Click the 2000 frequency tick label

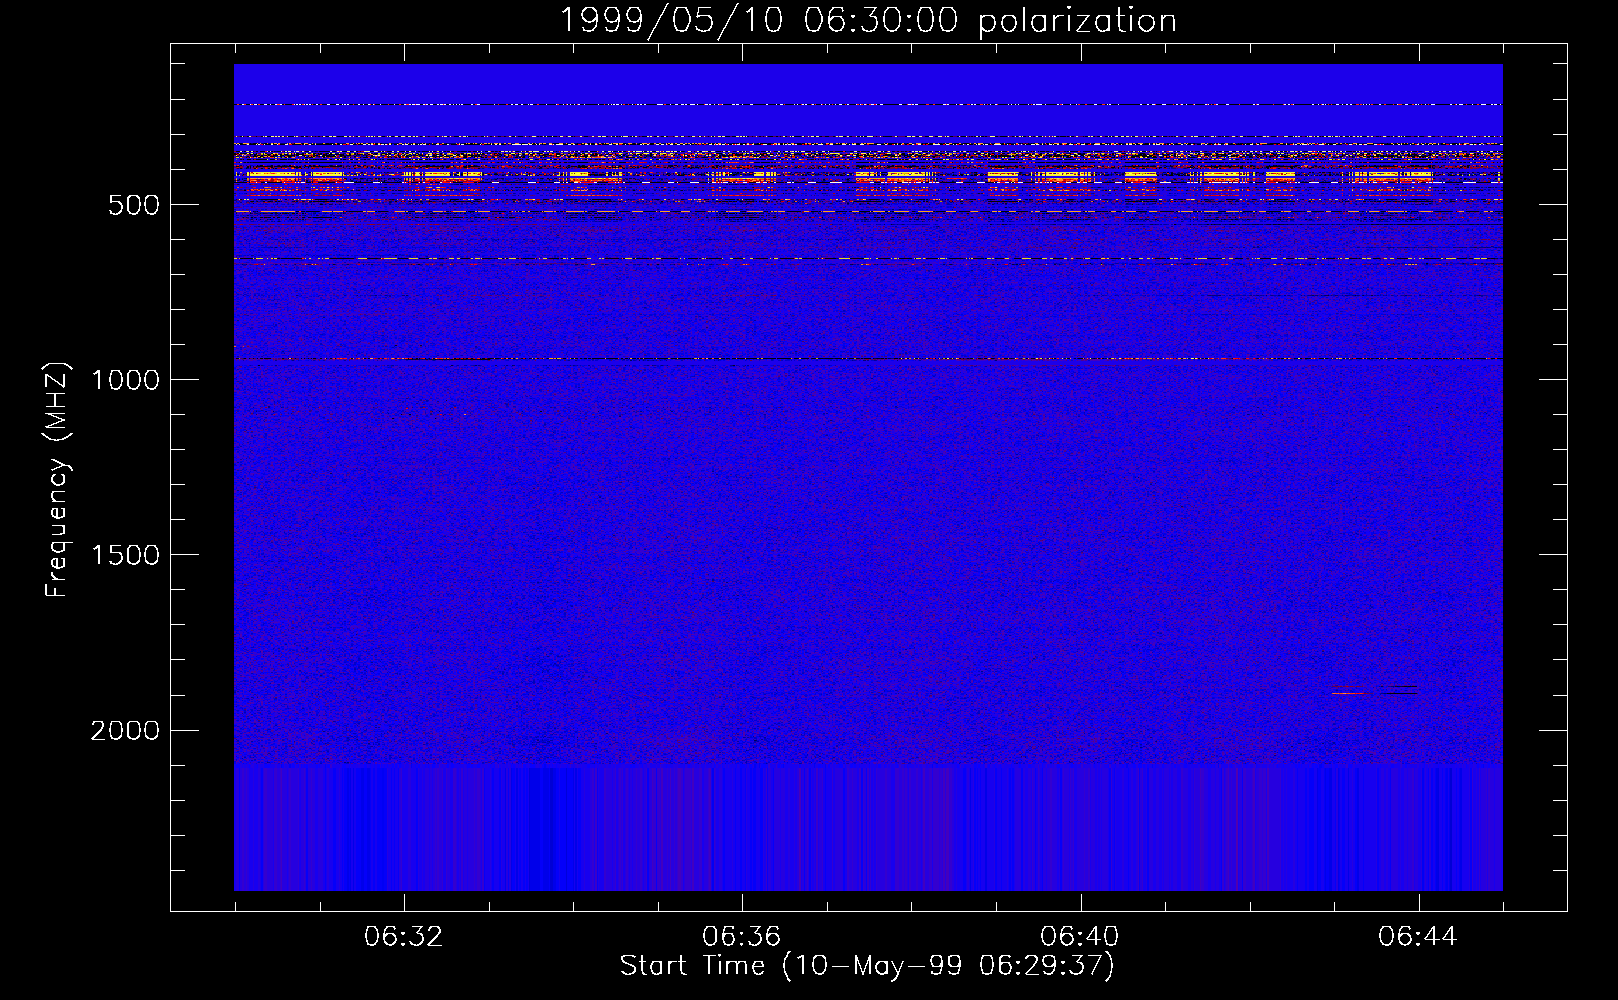click(125, 731)
